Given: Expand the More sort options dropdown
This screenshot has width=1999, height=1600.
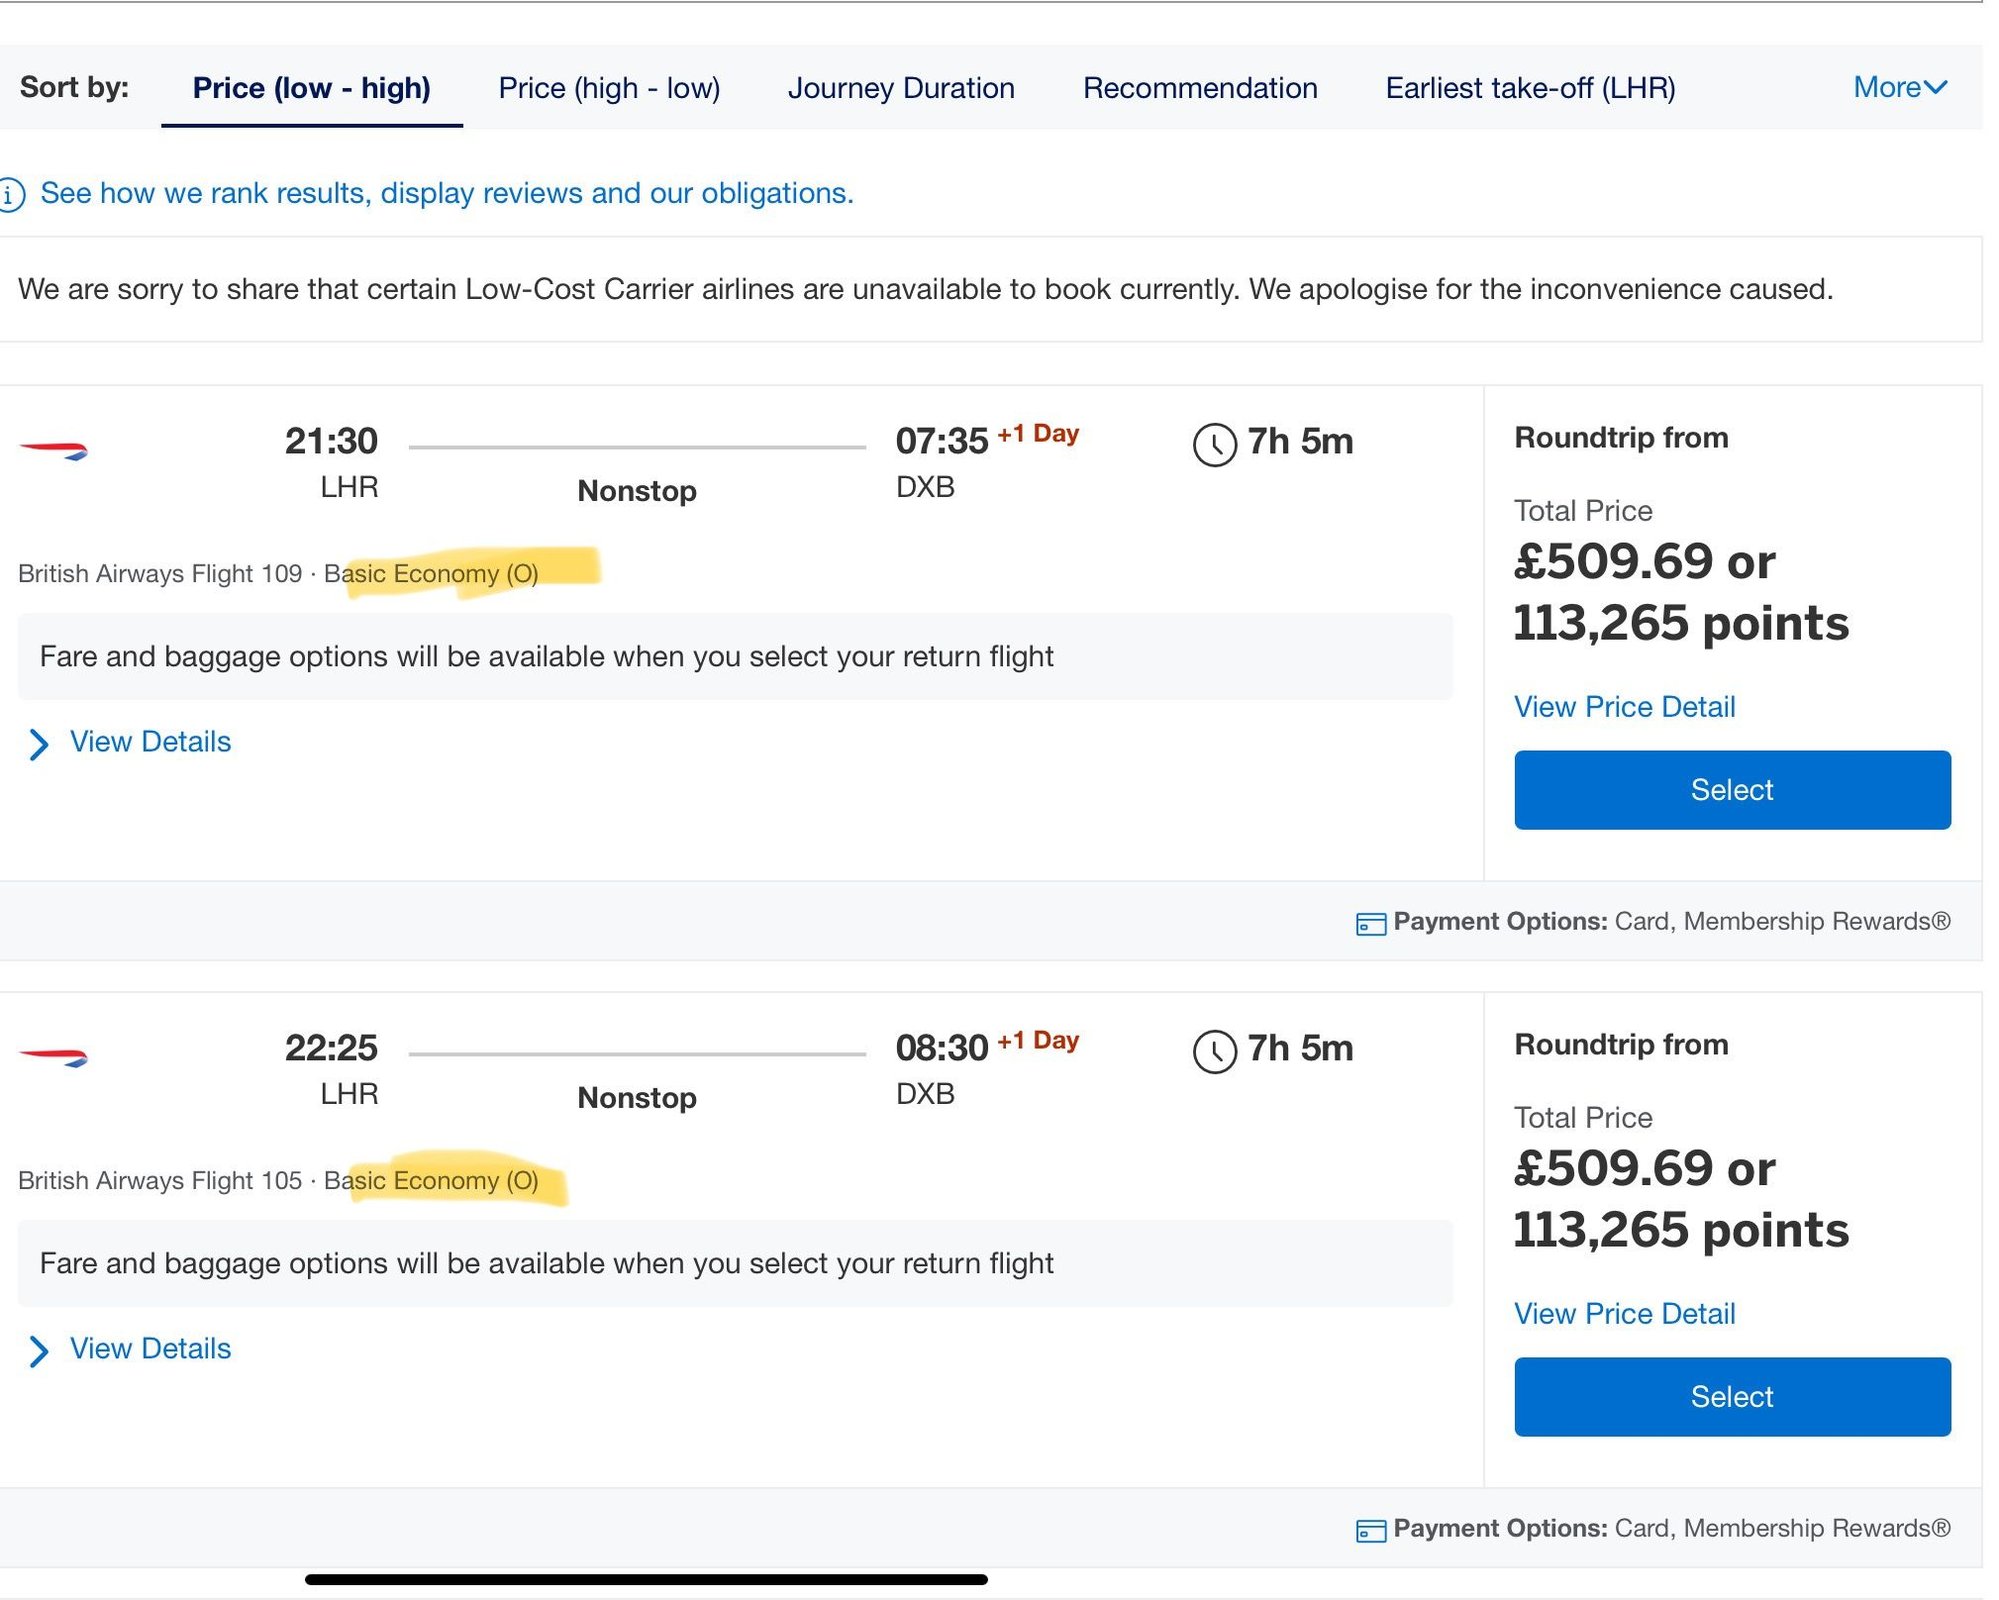Looking at the screenshot, I should click(x=1899, y=88).
